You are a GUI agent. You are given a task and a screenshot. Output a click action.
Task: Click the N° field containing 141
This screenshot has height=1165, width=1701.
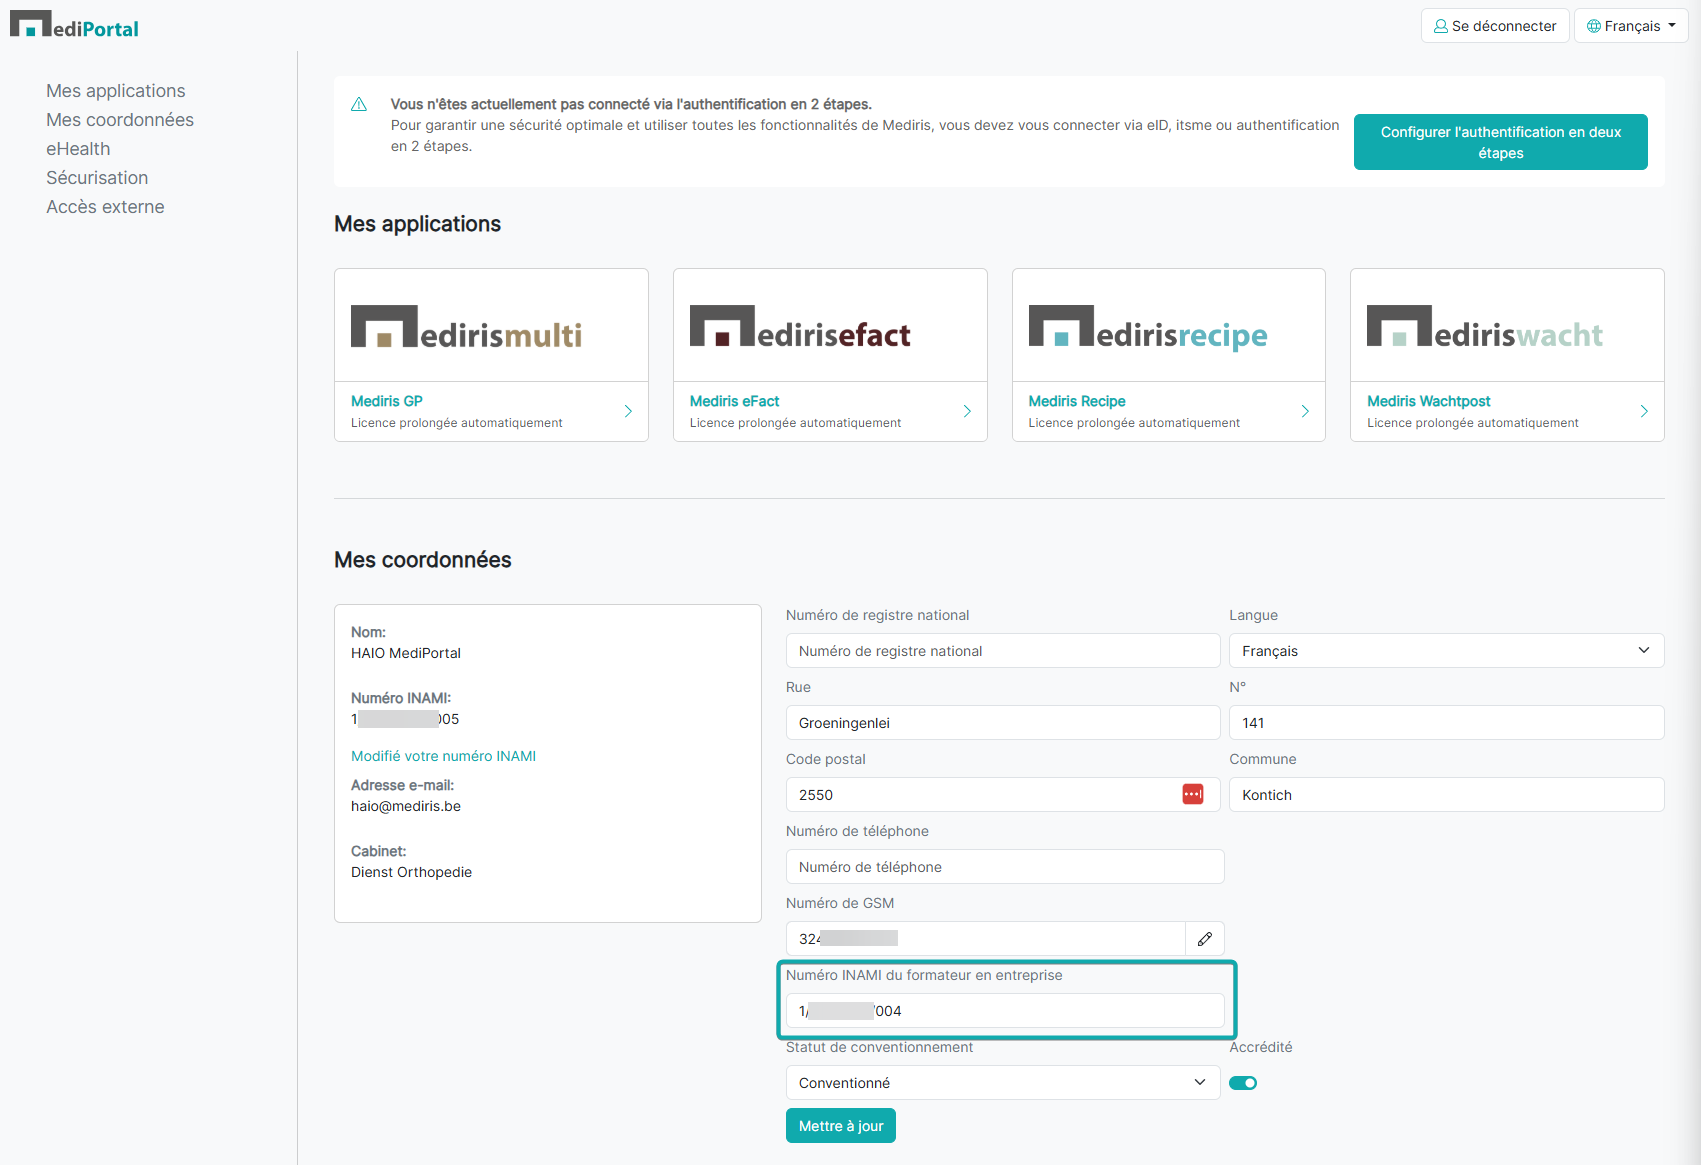click(x=1446, y=722)
